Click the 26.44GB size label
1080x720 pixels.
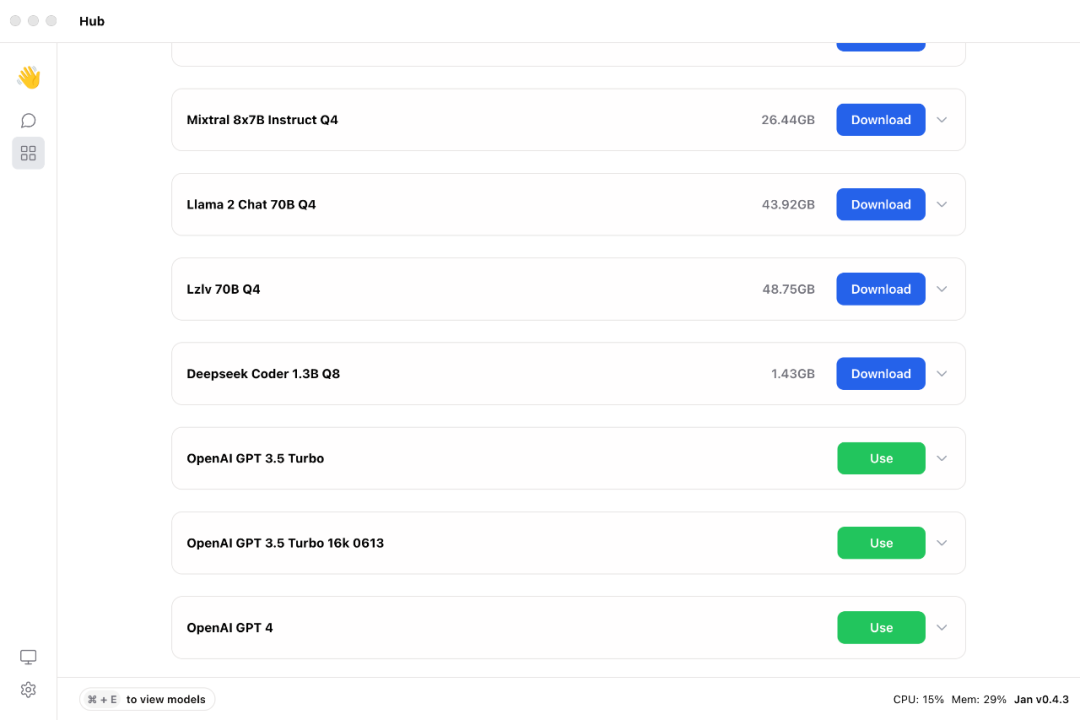coord(787,120)
